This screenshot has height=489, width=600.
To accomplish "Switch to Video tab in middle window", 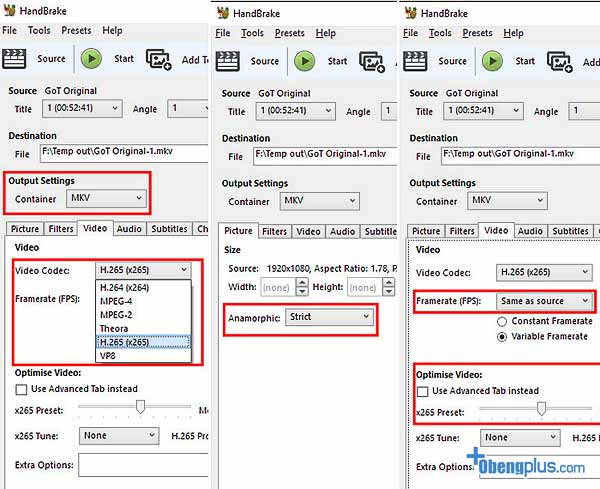I will pyautogui.click(x=308, y=231).
